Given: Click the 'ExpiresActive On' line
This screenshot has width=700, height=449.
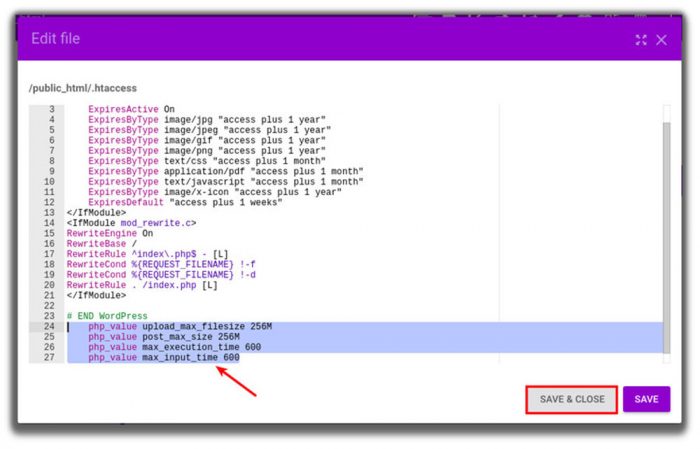Looking at the screenshot, I should point(131,109).
